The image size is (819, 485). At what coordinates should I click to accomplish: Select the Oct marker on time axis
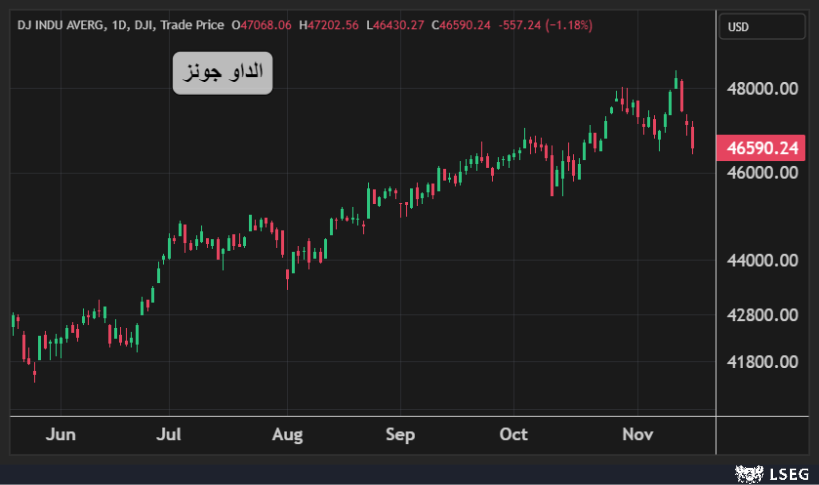tap(513, 434)
